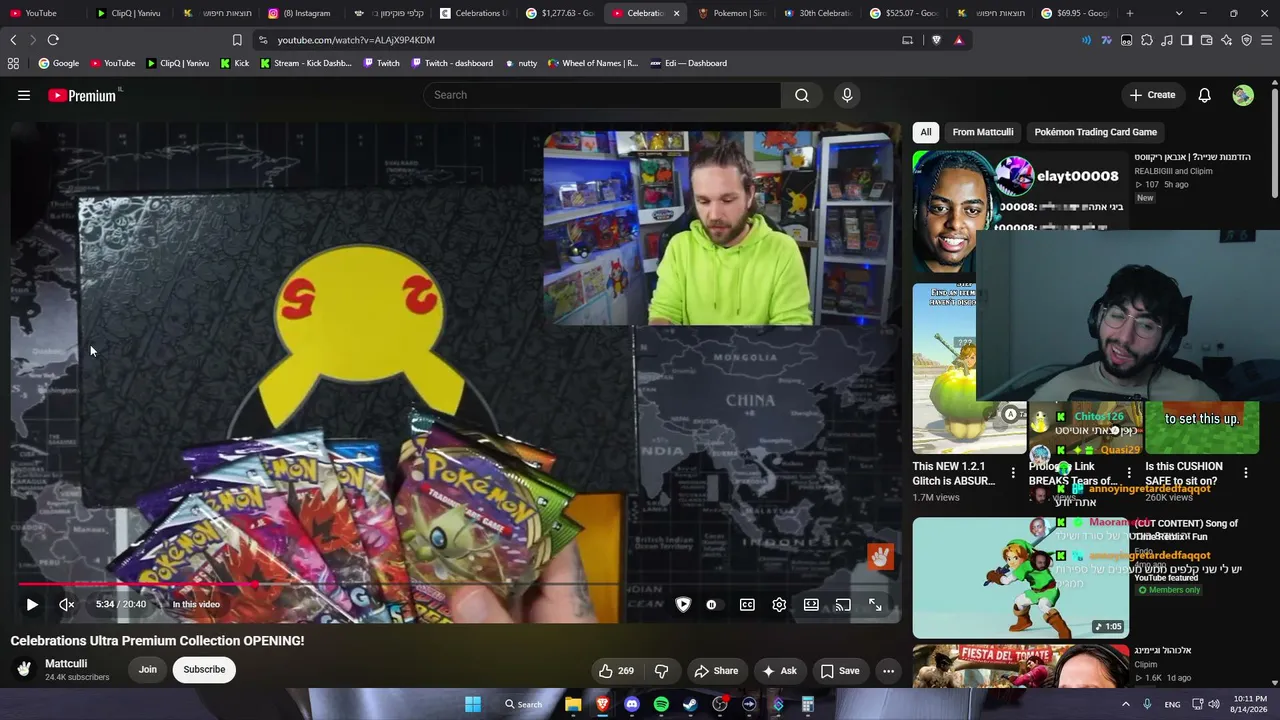
Task: Open 'This NEW 1.2.1 Glitch is ABSUR...' video title
Action: click(954, 474)
